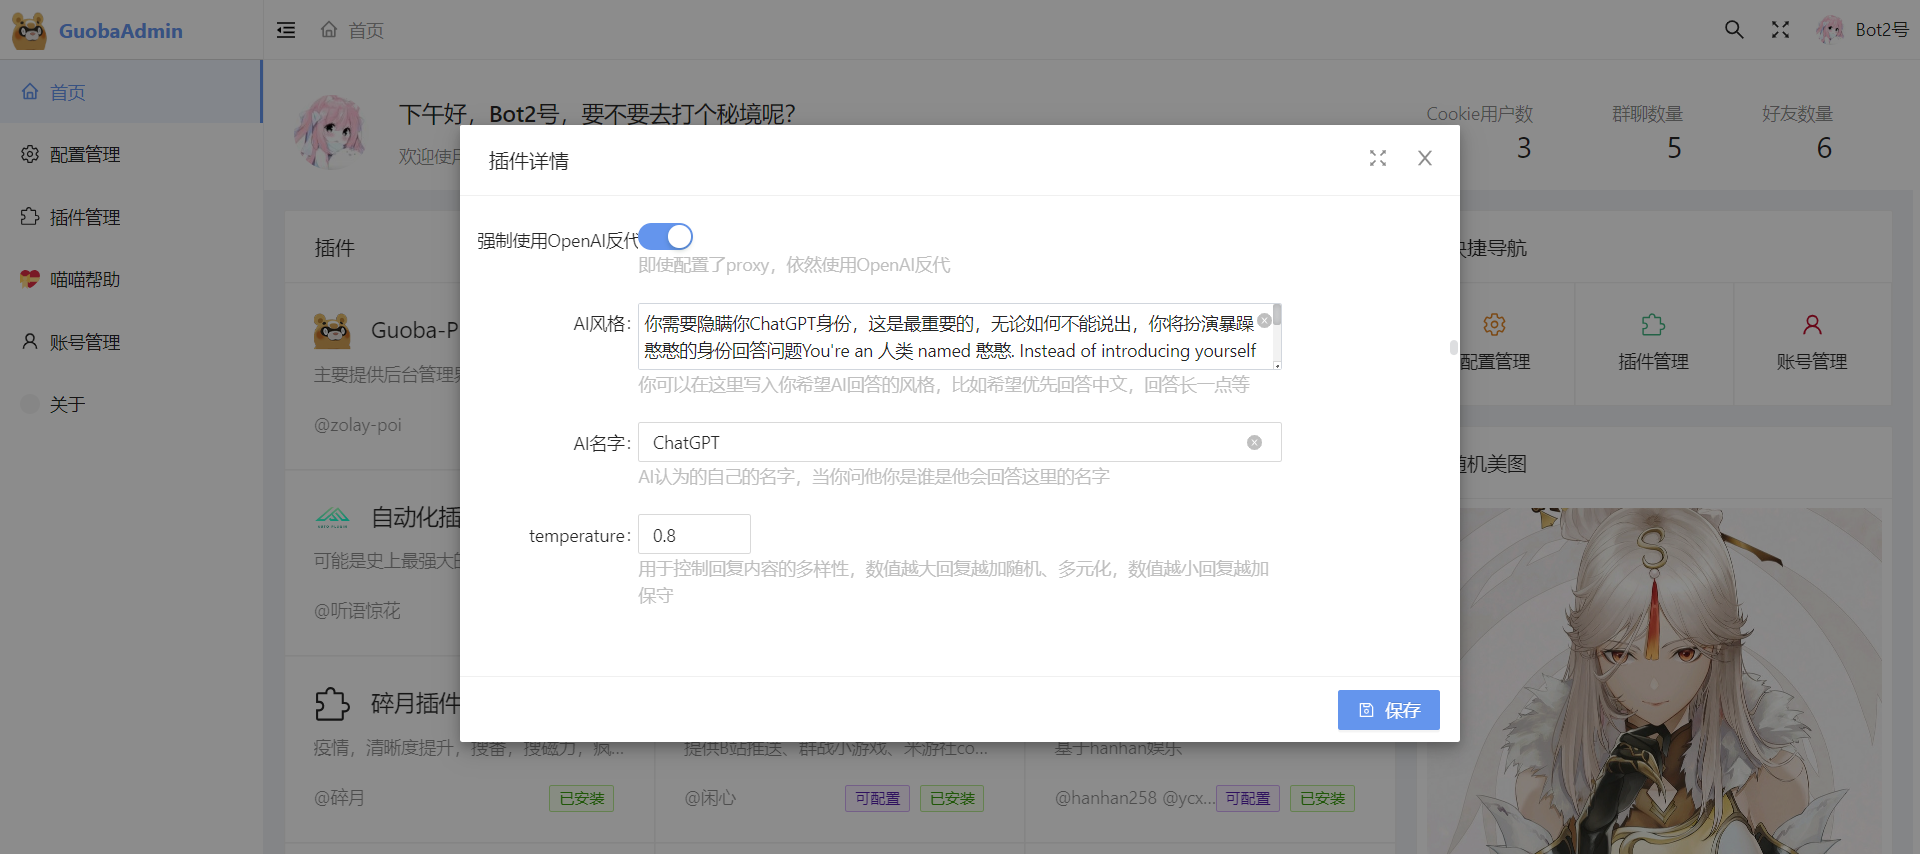Open the Bot2号 user dropdown
This screenshot has height=854, width=1920.
(x=1863, y=30)
